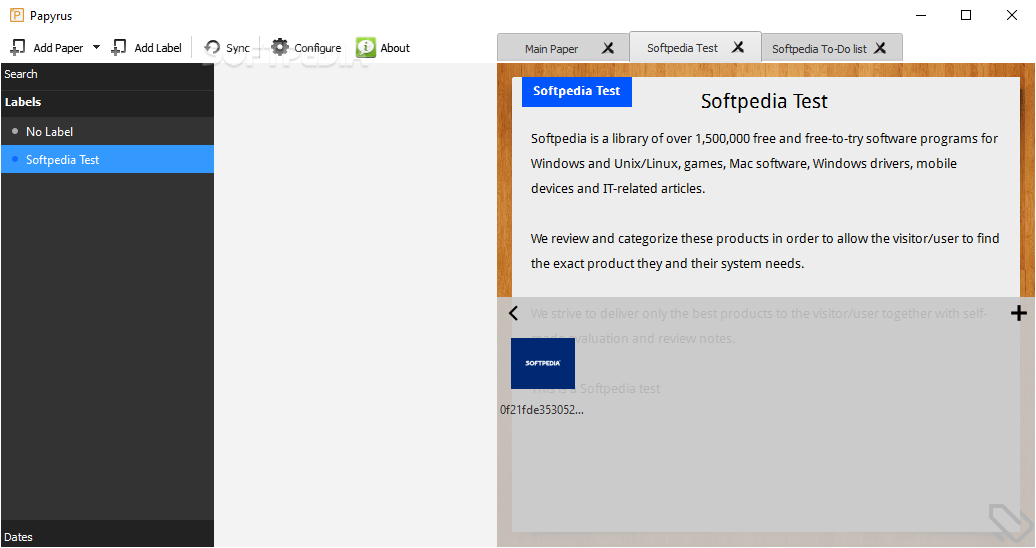Click the paragraph starting 'Softpedia is a library'

point(764,163)
